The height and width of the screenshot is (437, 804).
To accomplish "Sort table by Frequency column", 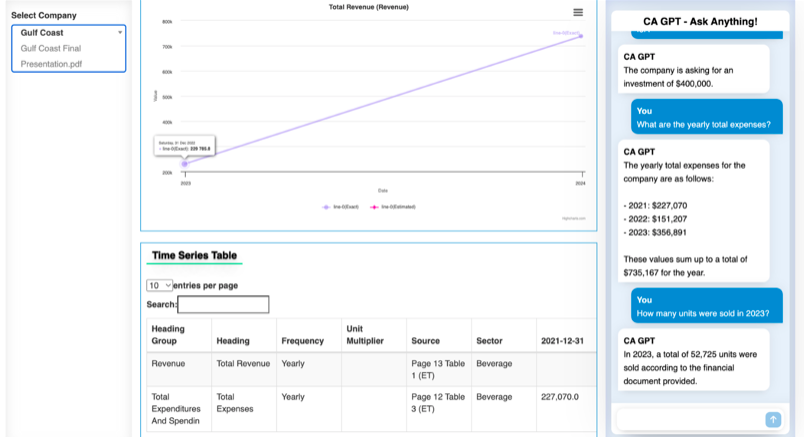I will tap(302, 341).
